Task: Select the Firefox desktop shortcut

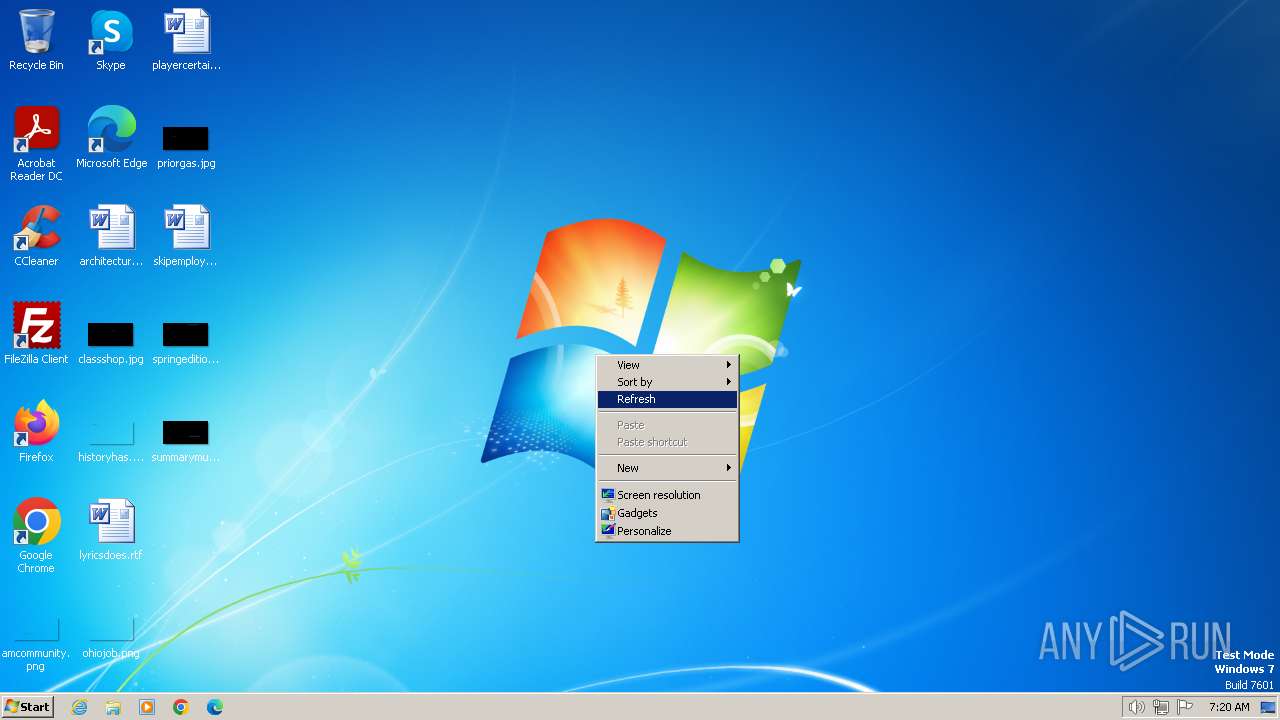Action: [x=36, y=432]
